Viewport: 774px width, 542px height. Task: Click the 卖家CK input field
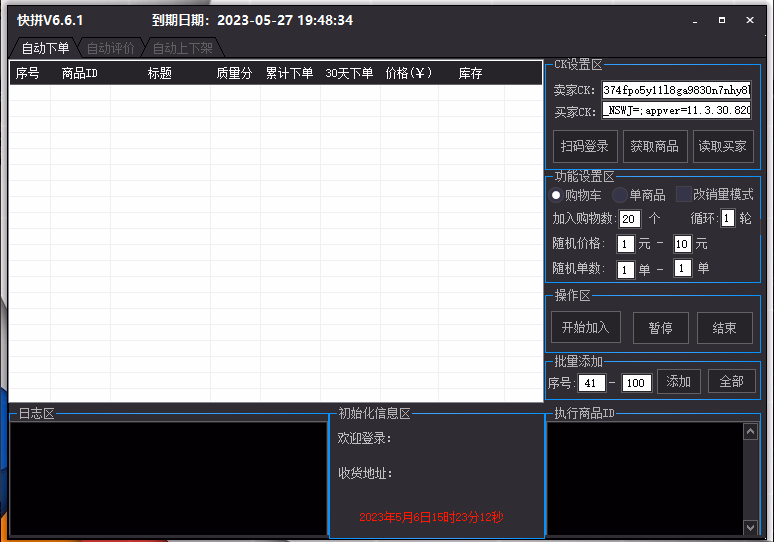click(x=676, y=90)
